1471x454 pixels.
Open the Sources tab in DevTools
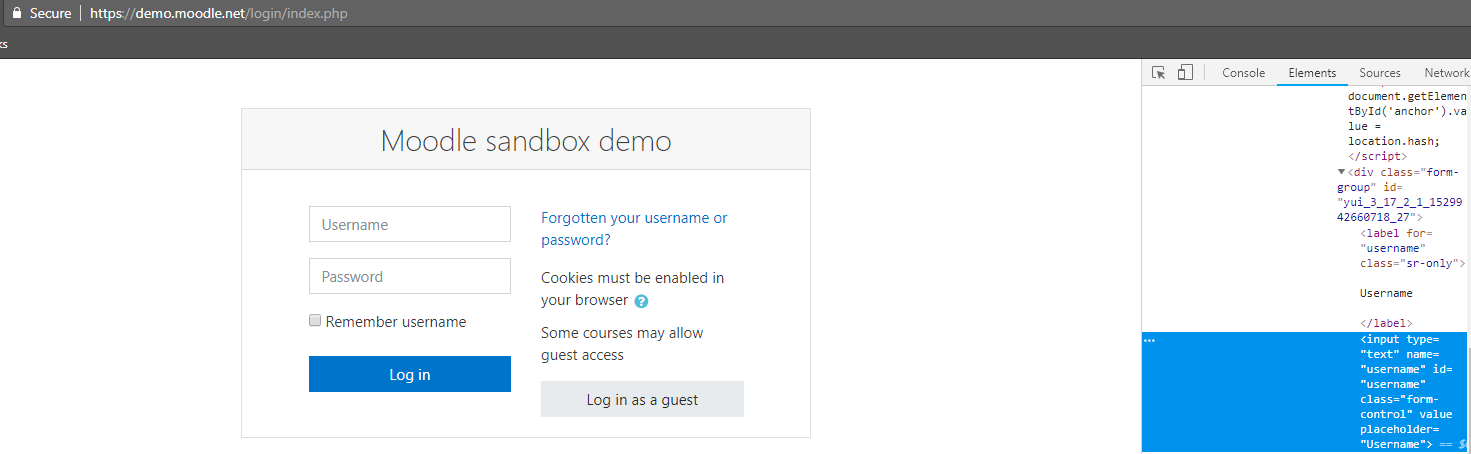click(x=1379, y=73)
